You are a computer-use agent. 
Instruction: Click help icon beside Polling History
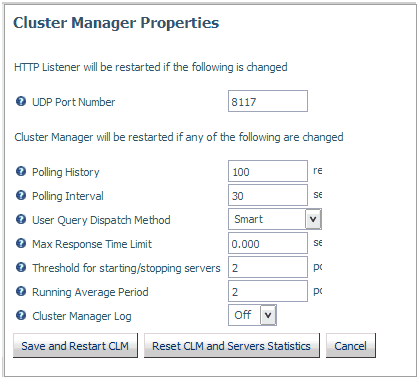[x=21, y=171]
